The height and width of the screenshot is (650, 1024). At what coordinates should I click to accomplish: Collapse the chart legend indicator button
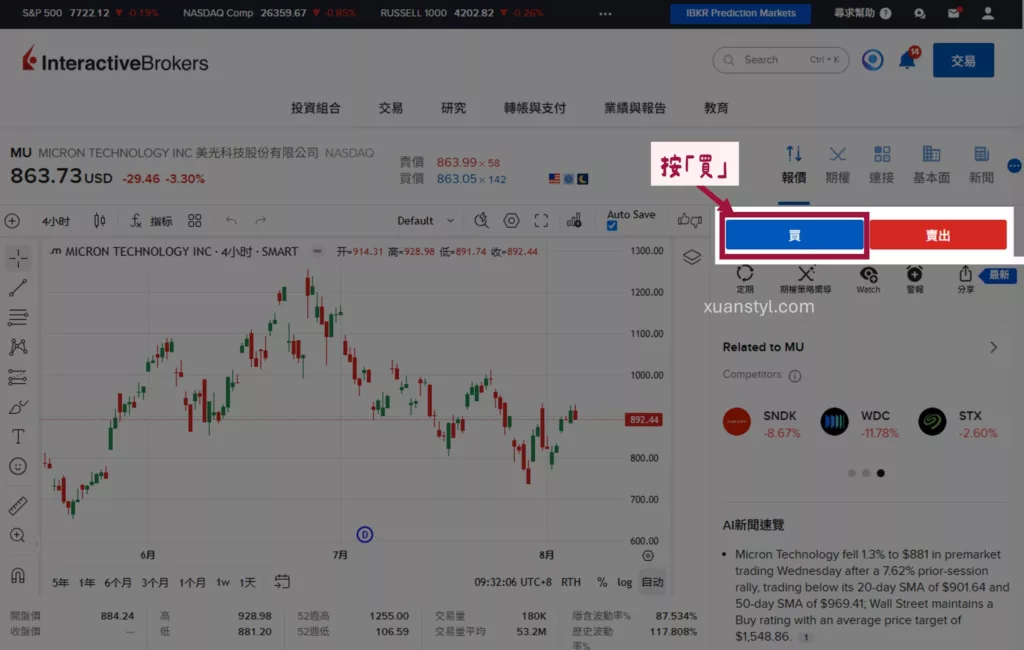tap(317, 252)
